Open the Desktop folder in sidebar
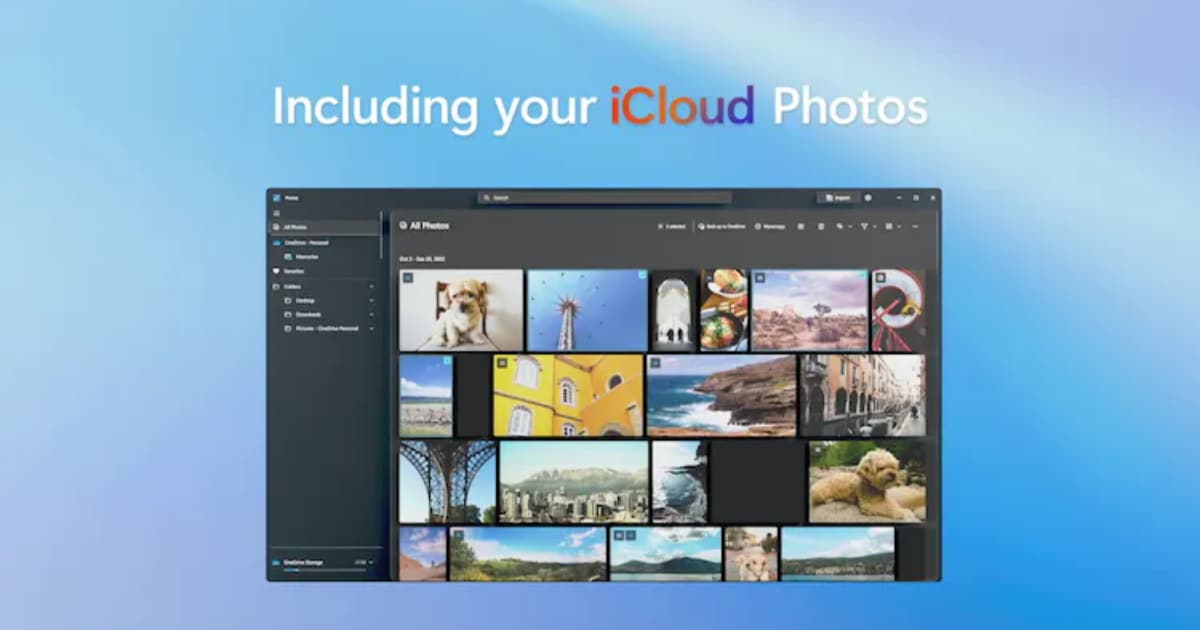Screen dimensions: 1200x630 coord(305,300)
